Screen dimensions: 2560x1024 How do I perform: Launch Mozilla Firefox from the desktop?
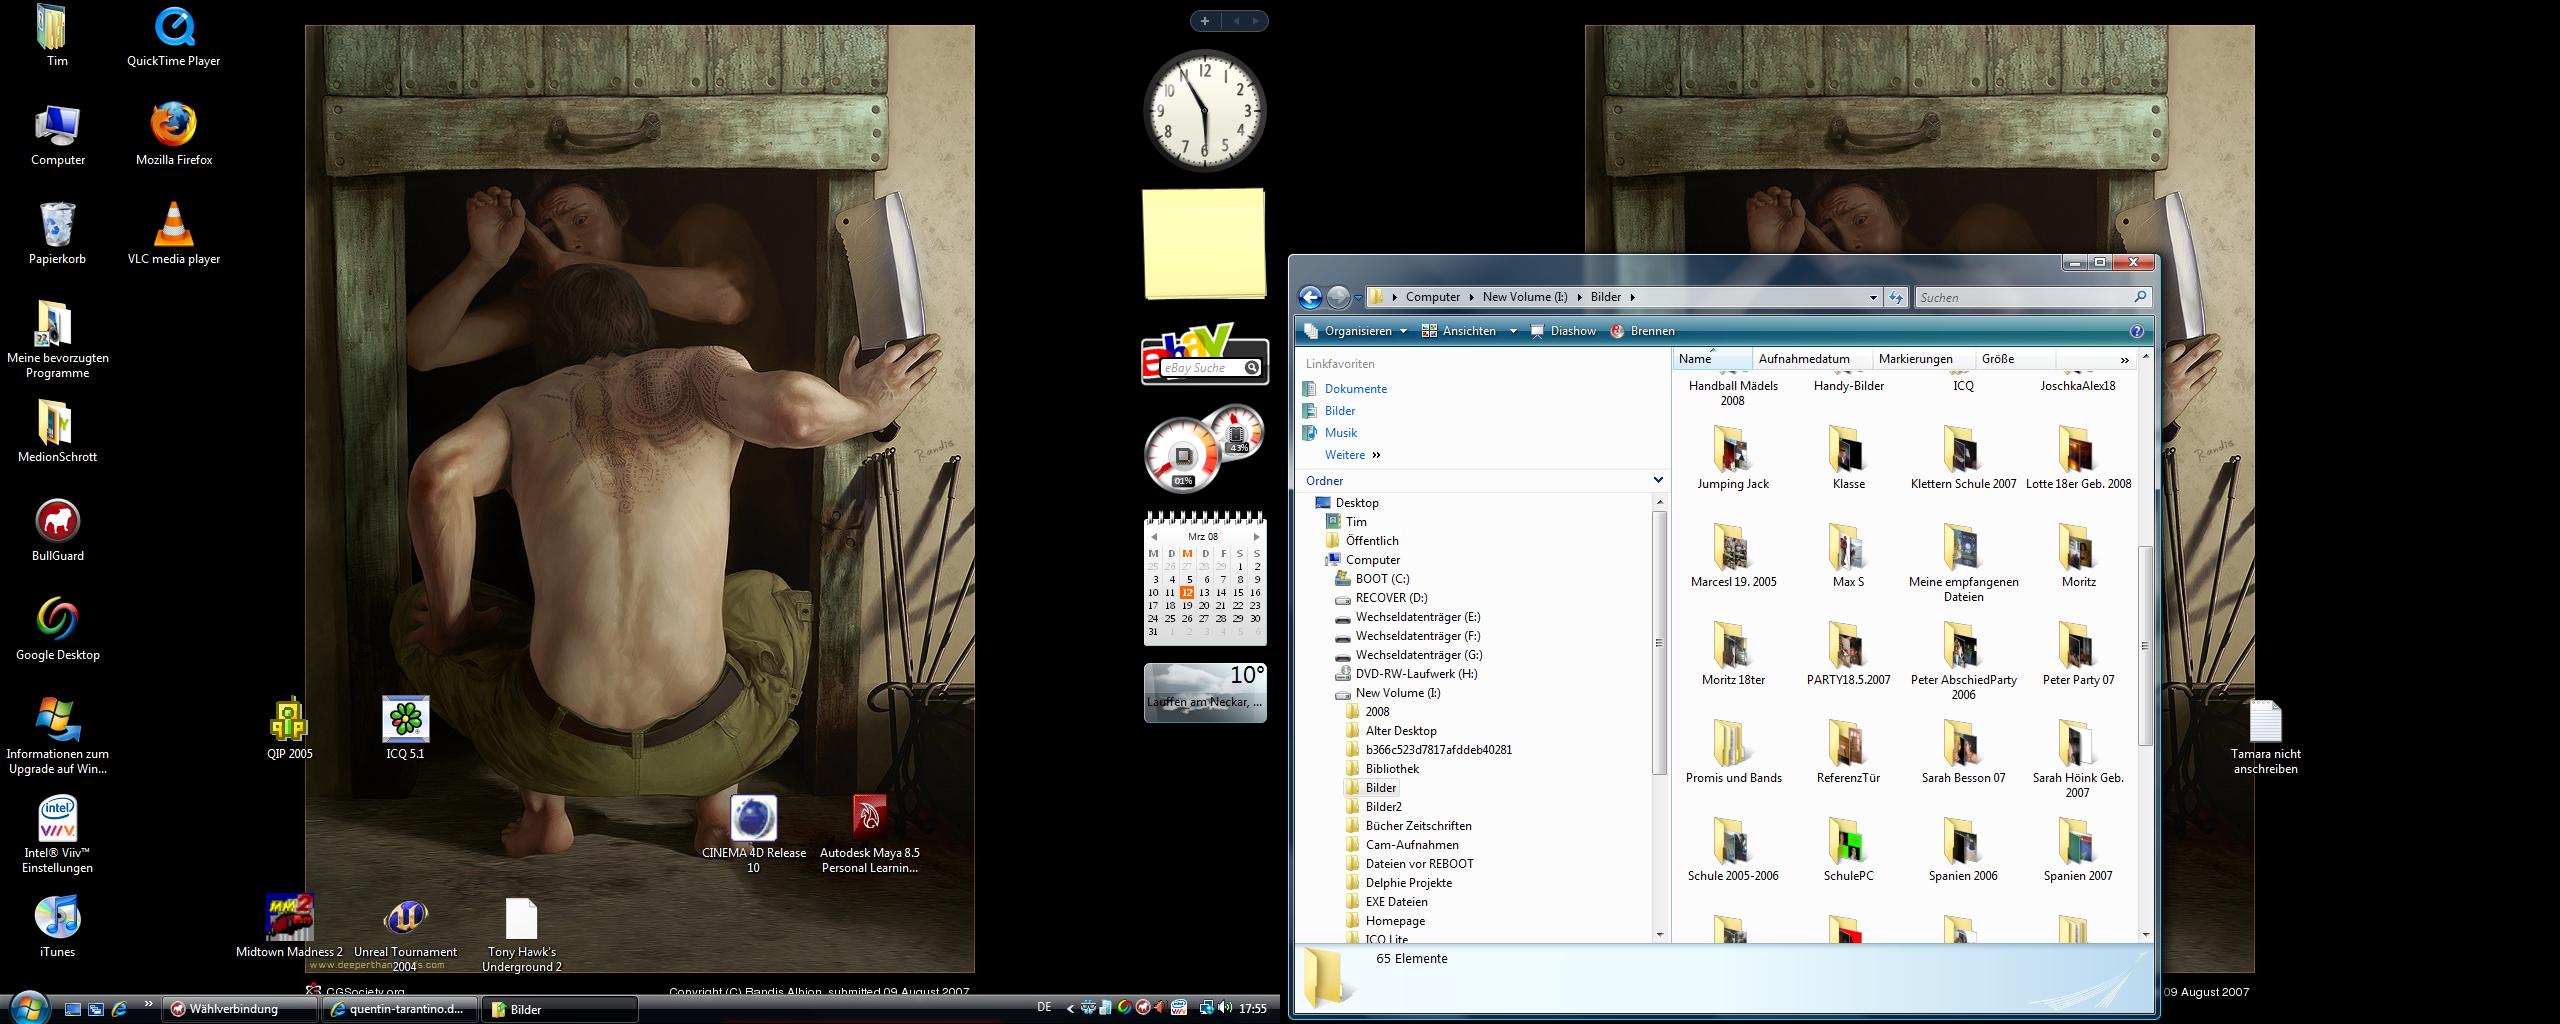tap(174, 134)
